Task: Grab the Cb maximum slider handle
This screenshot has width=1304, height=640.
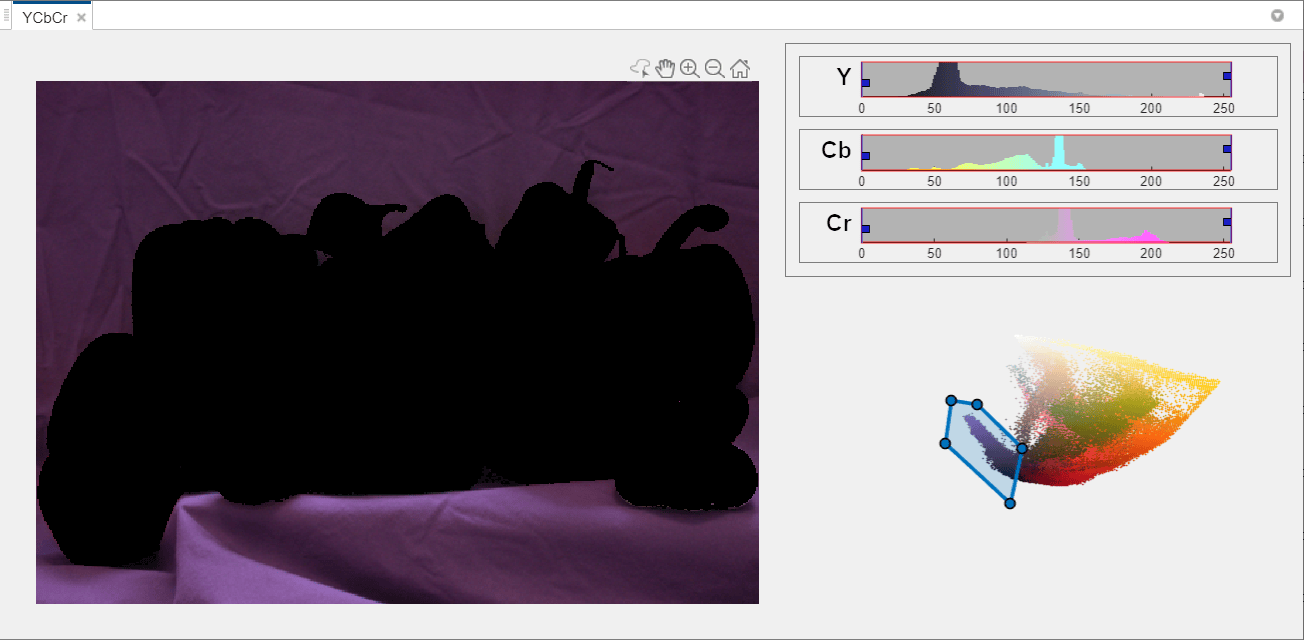Action: pos(1227,149)
